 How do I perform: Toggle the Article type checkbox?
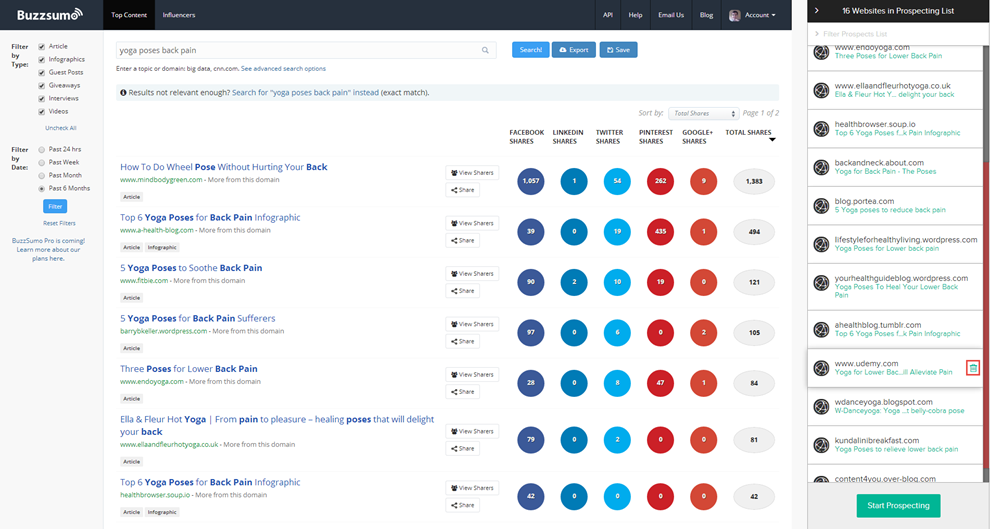click(42, 47)
